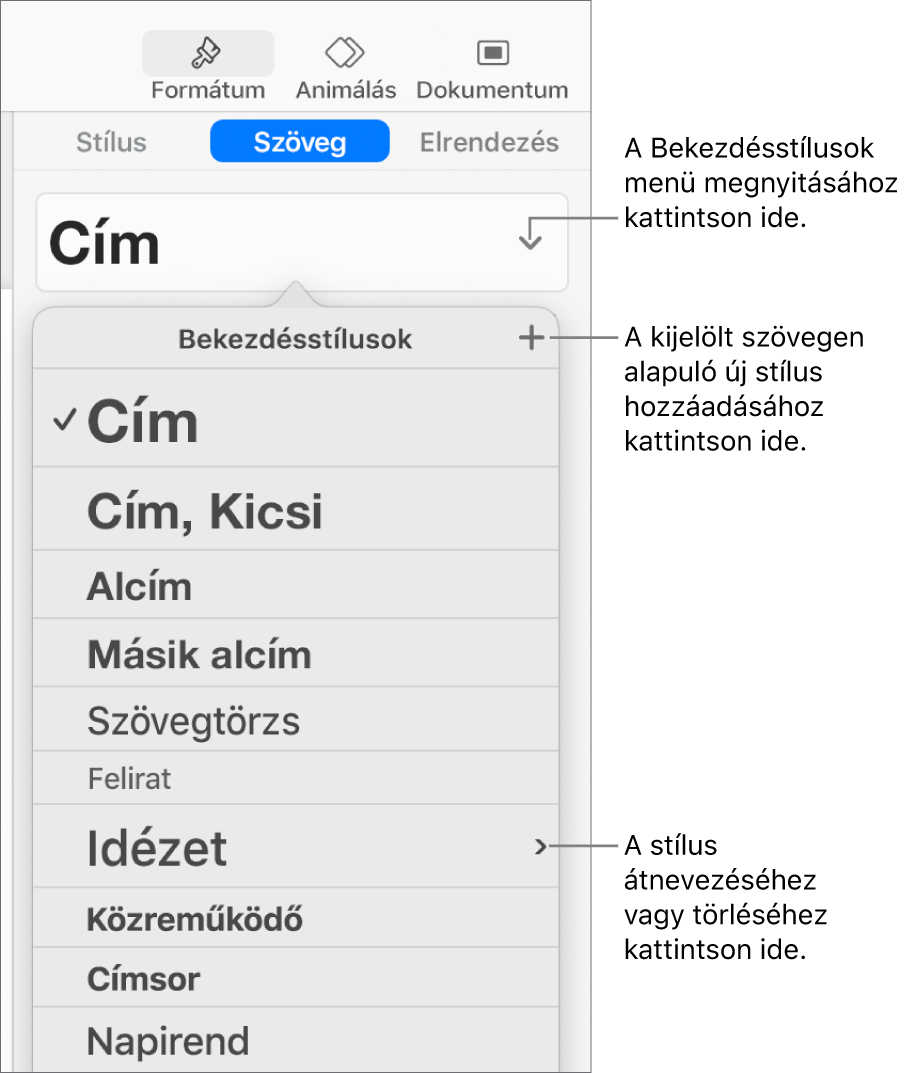Click the Cím style popup field
The height and width of the screenshot is (1073, 910).
pos(302,243)
